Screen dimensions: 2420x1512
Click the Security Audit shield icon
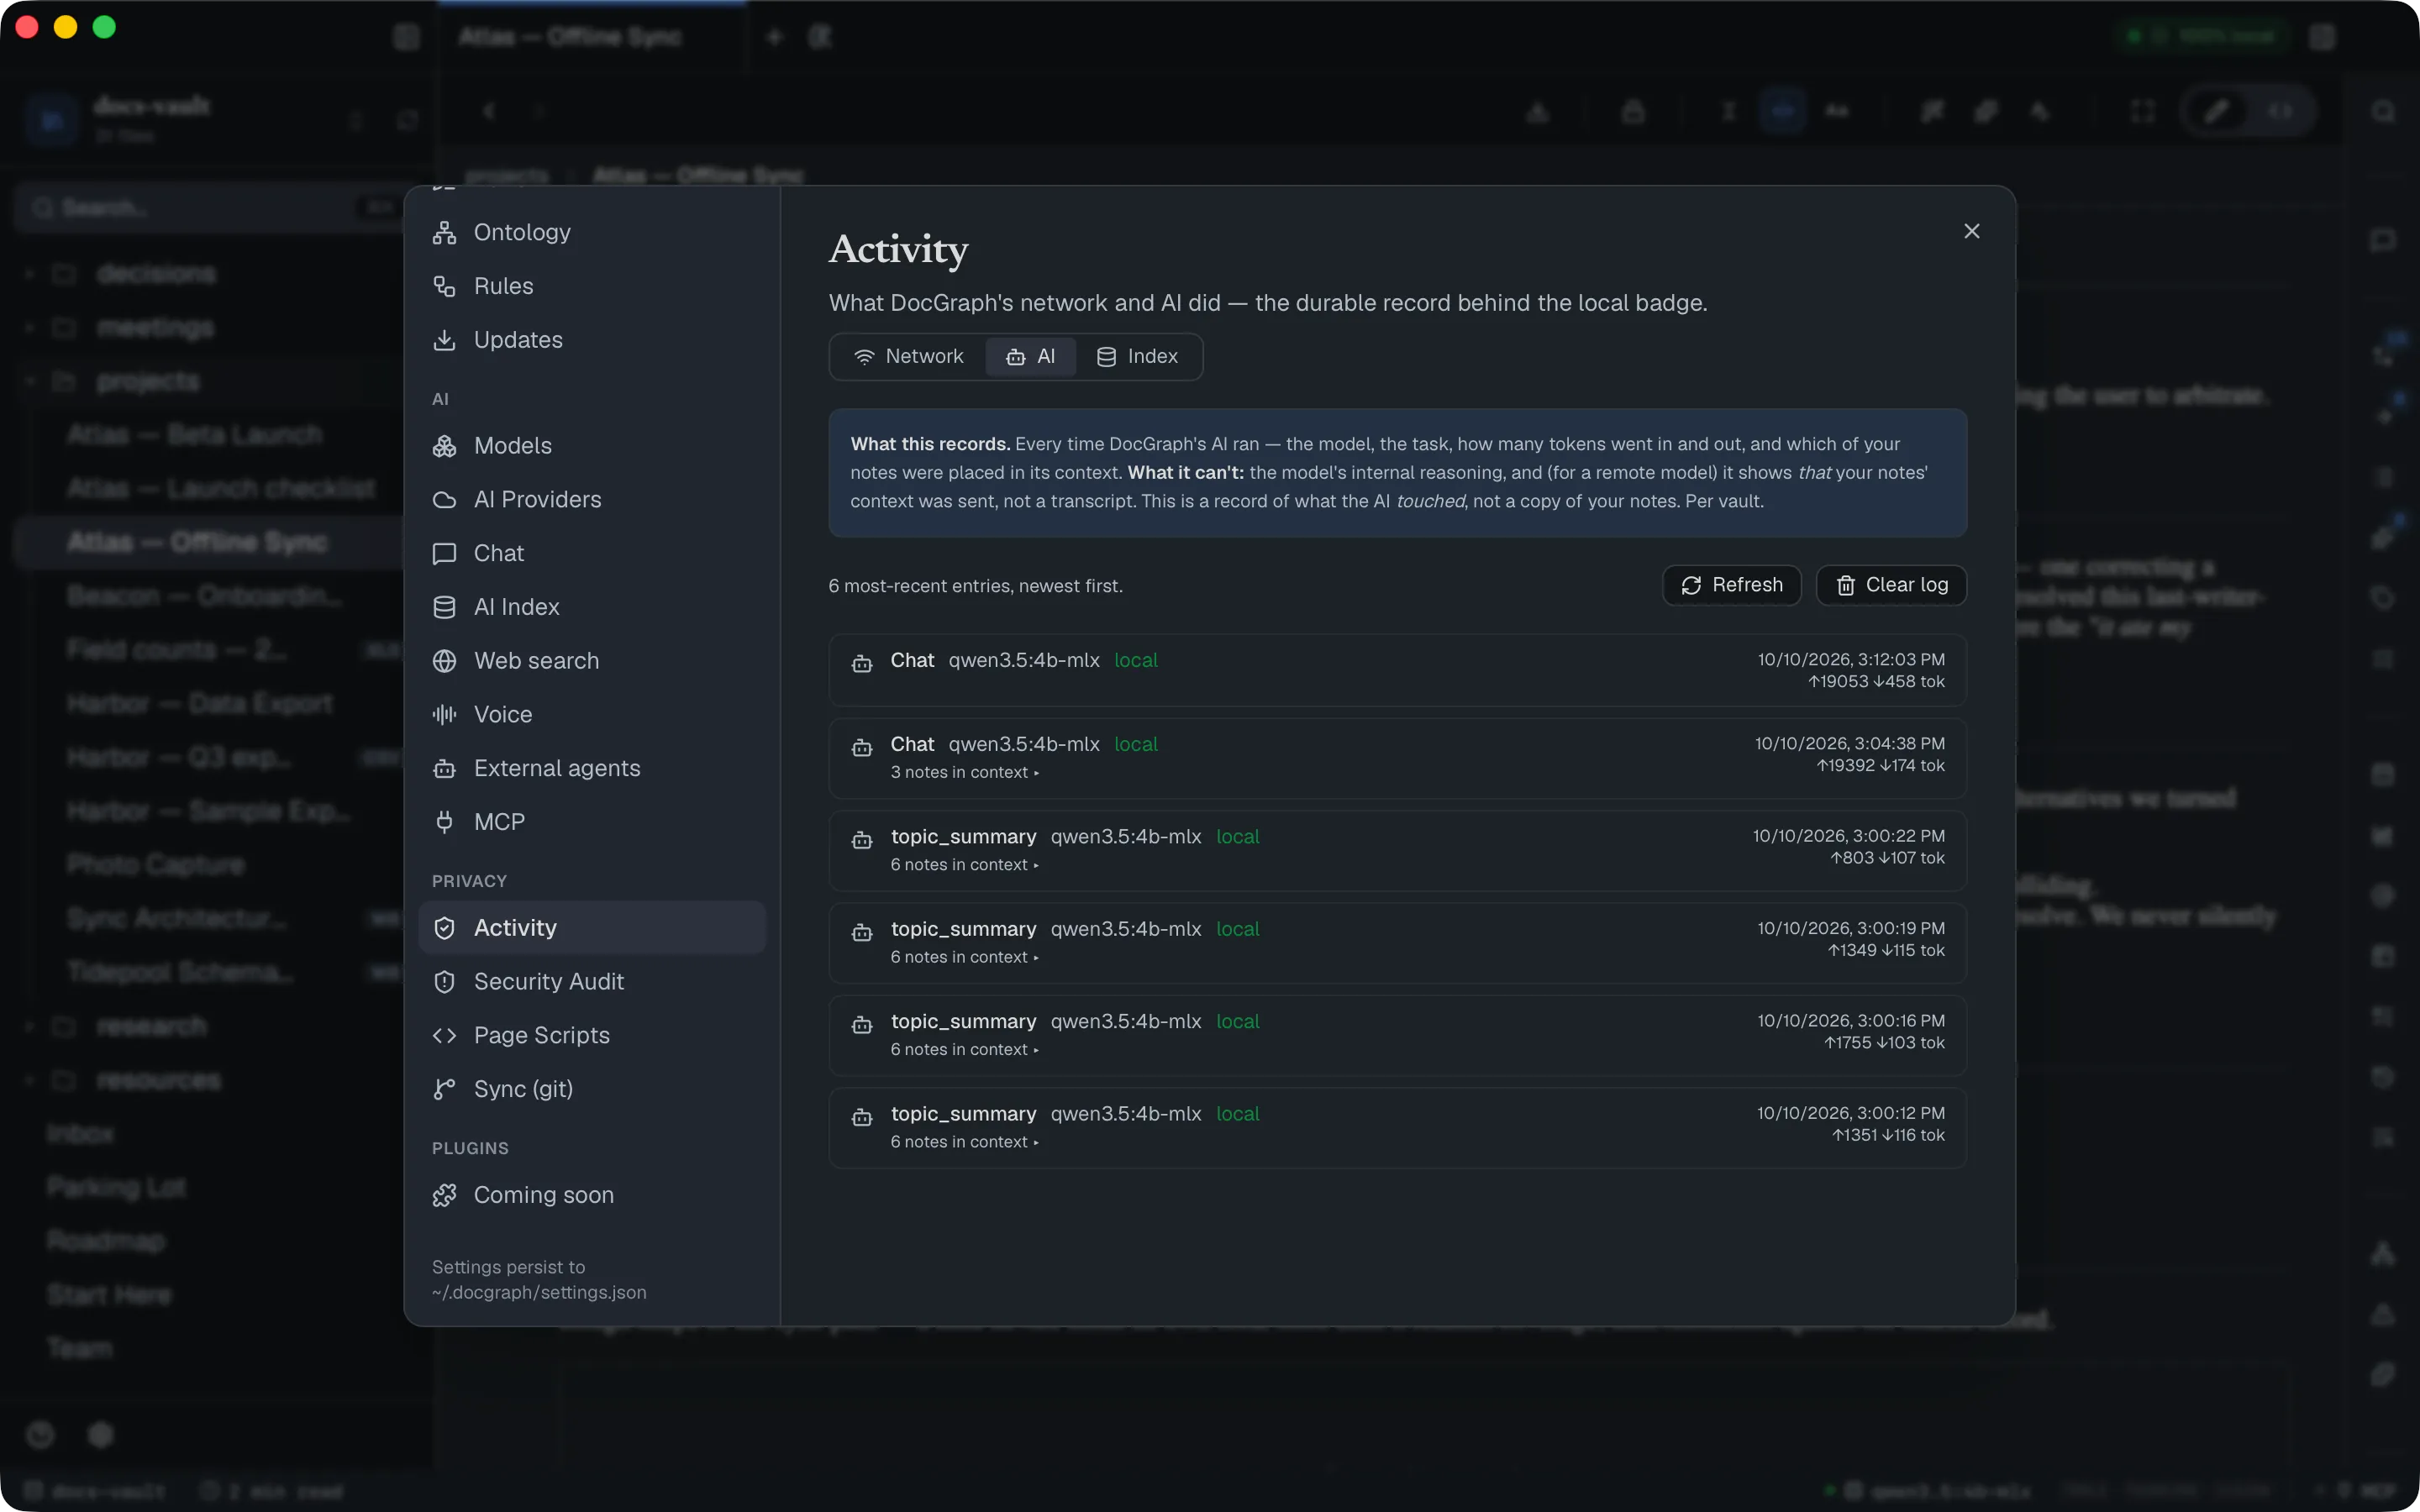444,982
